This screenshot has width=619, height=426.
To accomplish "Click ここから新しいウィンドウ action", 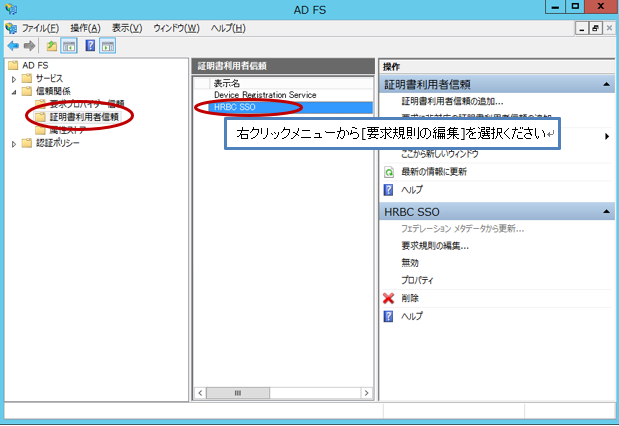I will 440,154.
